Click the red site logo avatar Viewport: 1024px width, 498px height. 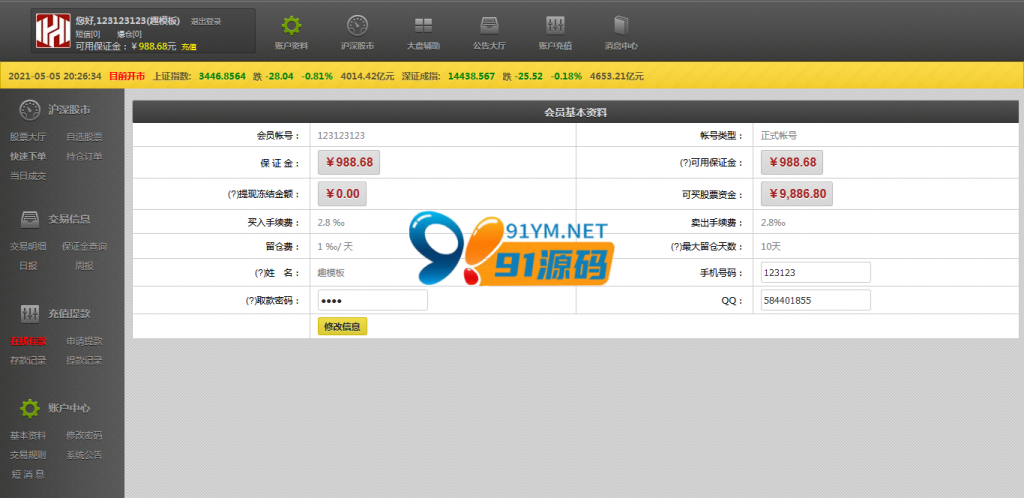[x=53, y=31]
